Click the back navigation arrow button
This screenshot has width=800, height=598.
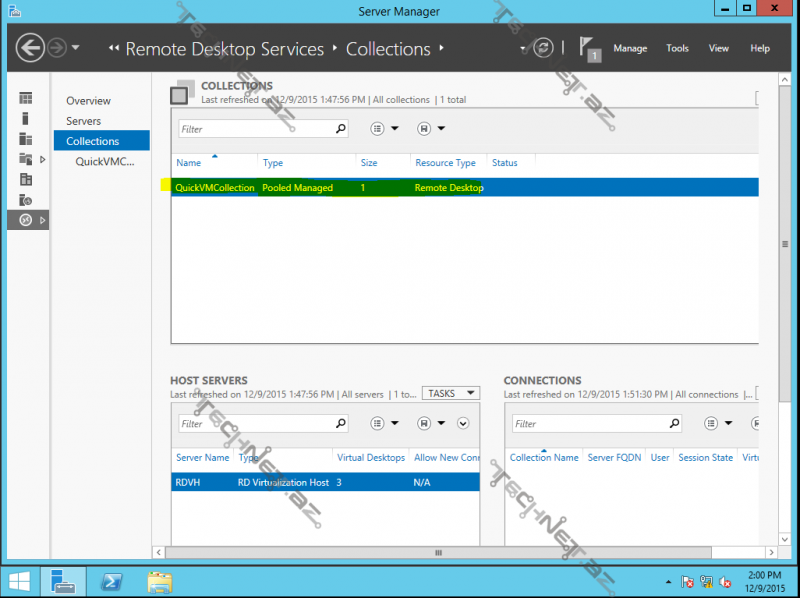point(31,48)
